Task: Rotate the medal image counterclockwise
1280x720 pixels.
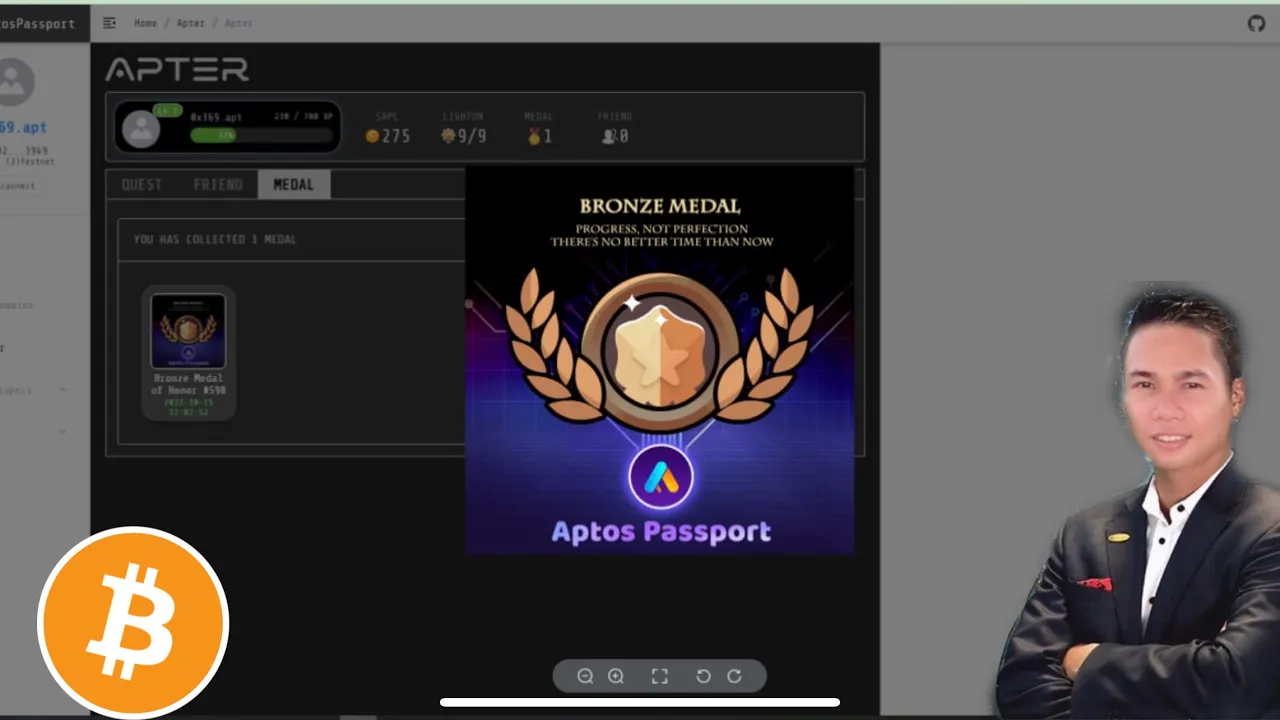Action: tap(703, 676)
